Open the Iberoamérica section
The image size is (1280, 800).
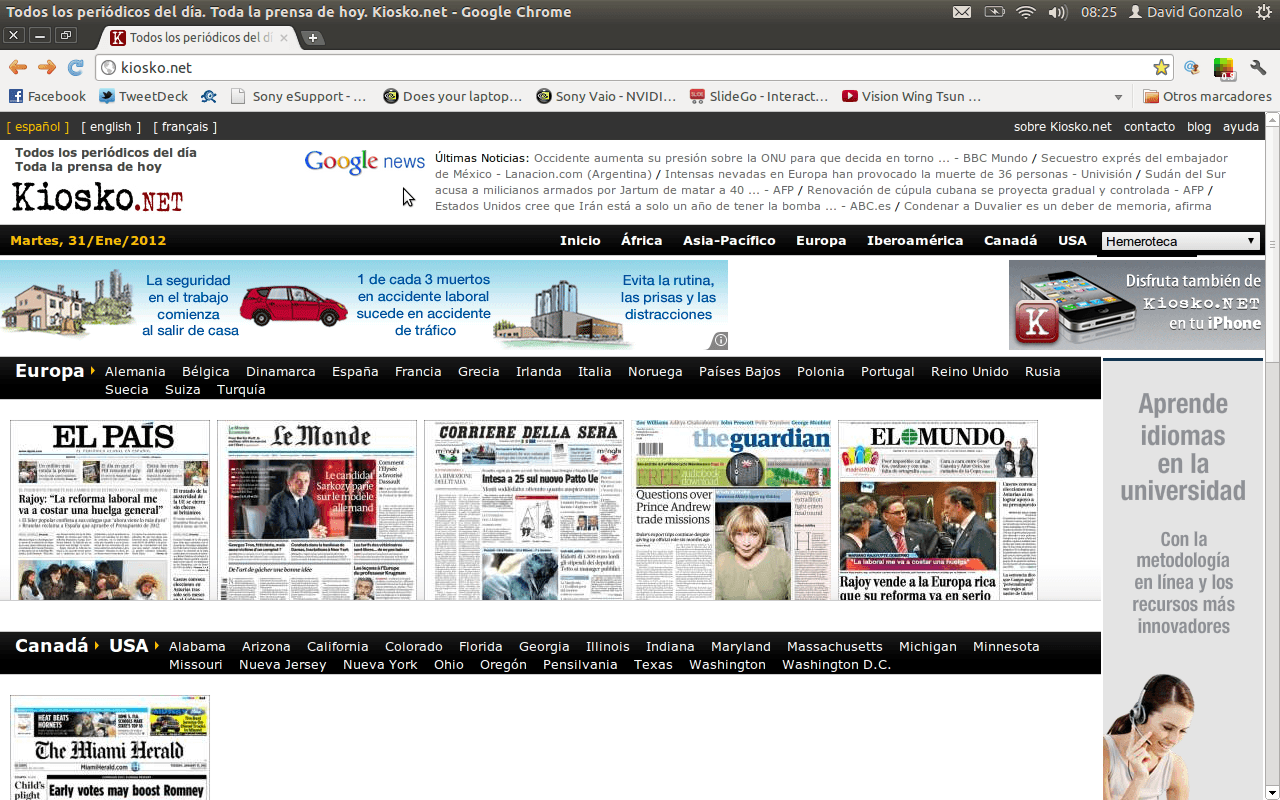pos(915,241)
